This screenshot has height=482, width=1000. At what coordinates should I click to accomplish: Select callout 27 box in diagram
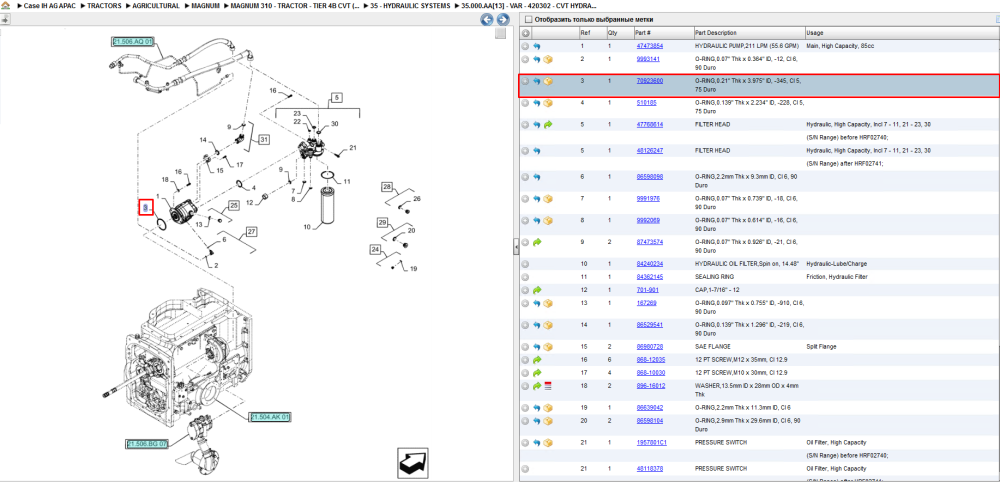tap(251, 231)
